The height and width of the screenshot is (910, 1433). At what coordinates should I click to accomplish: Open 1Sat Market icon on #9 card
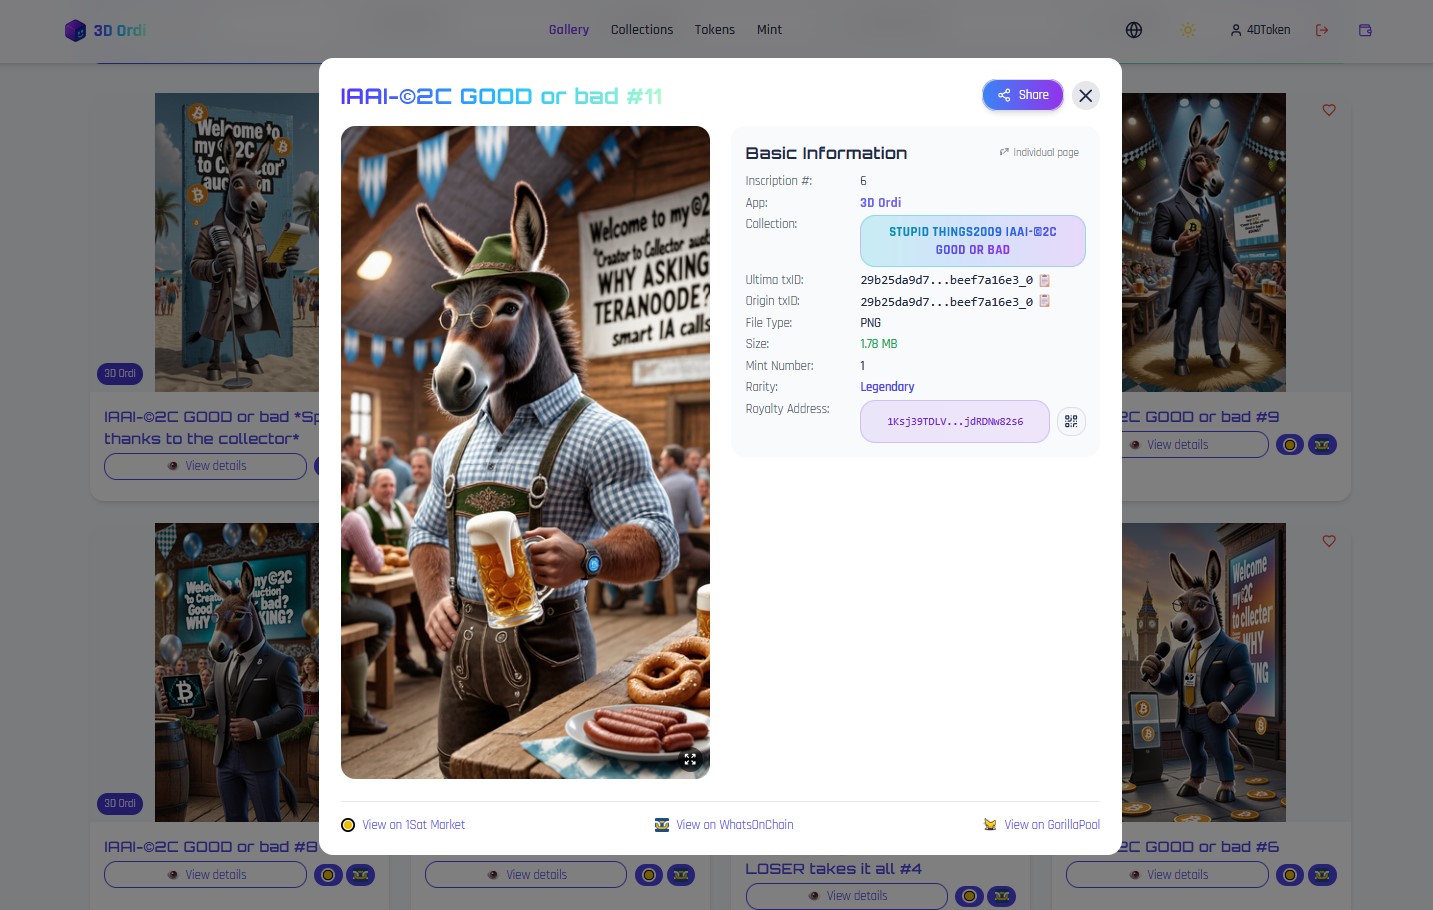click(1290, 445)
